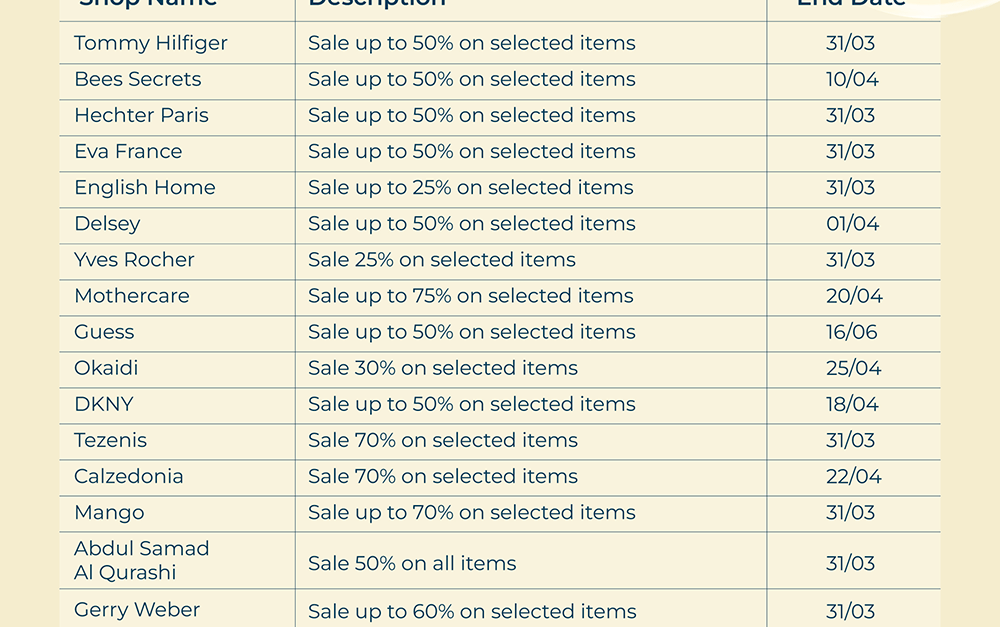This screenshot has width=1000, height=627.
Task: Select Yves Rocher shop name
Action: (x=134, y=260)
